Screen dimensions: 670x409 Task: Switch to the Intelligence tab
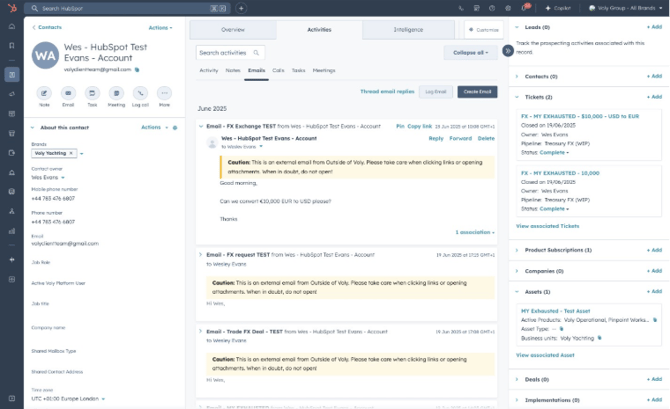(408, 29)
